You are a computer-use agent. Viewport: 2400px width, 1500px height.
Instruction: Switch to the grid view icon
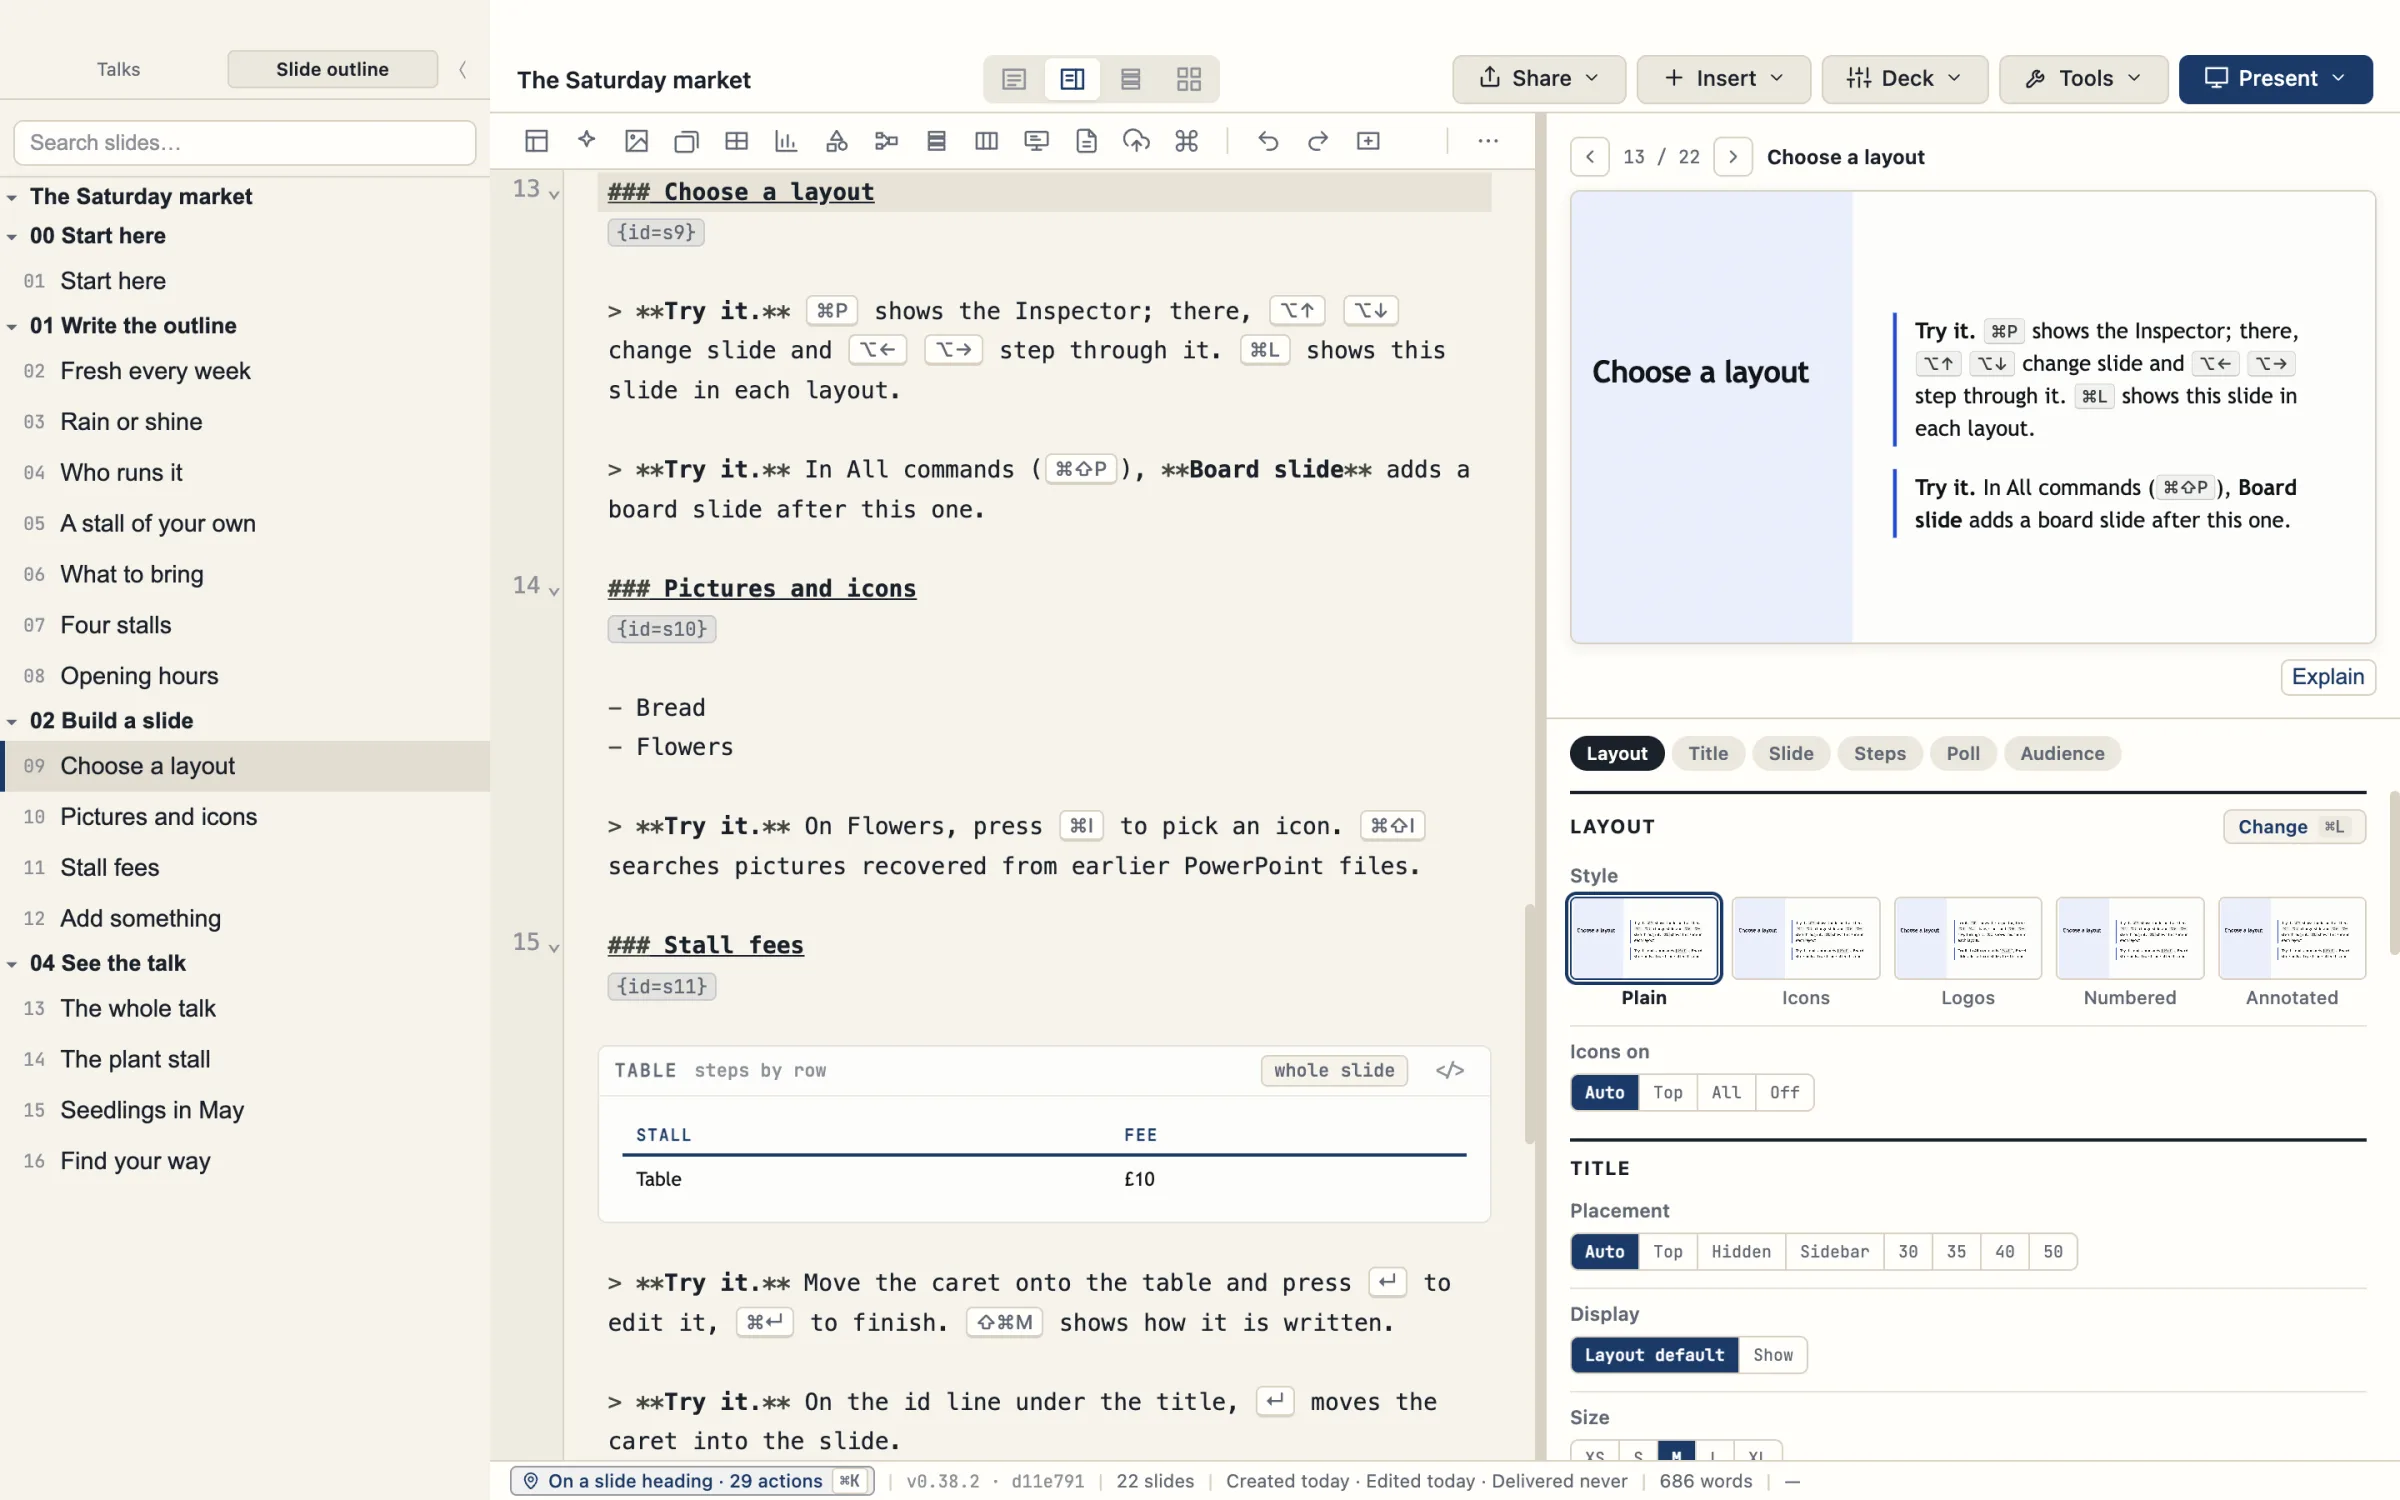1189,79
